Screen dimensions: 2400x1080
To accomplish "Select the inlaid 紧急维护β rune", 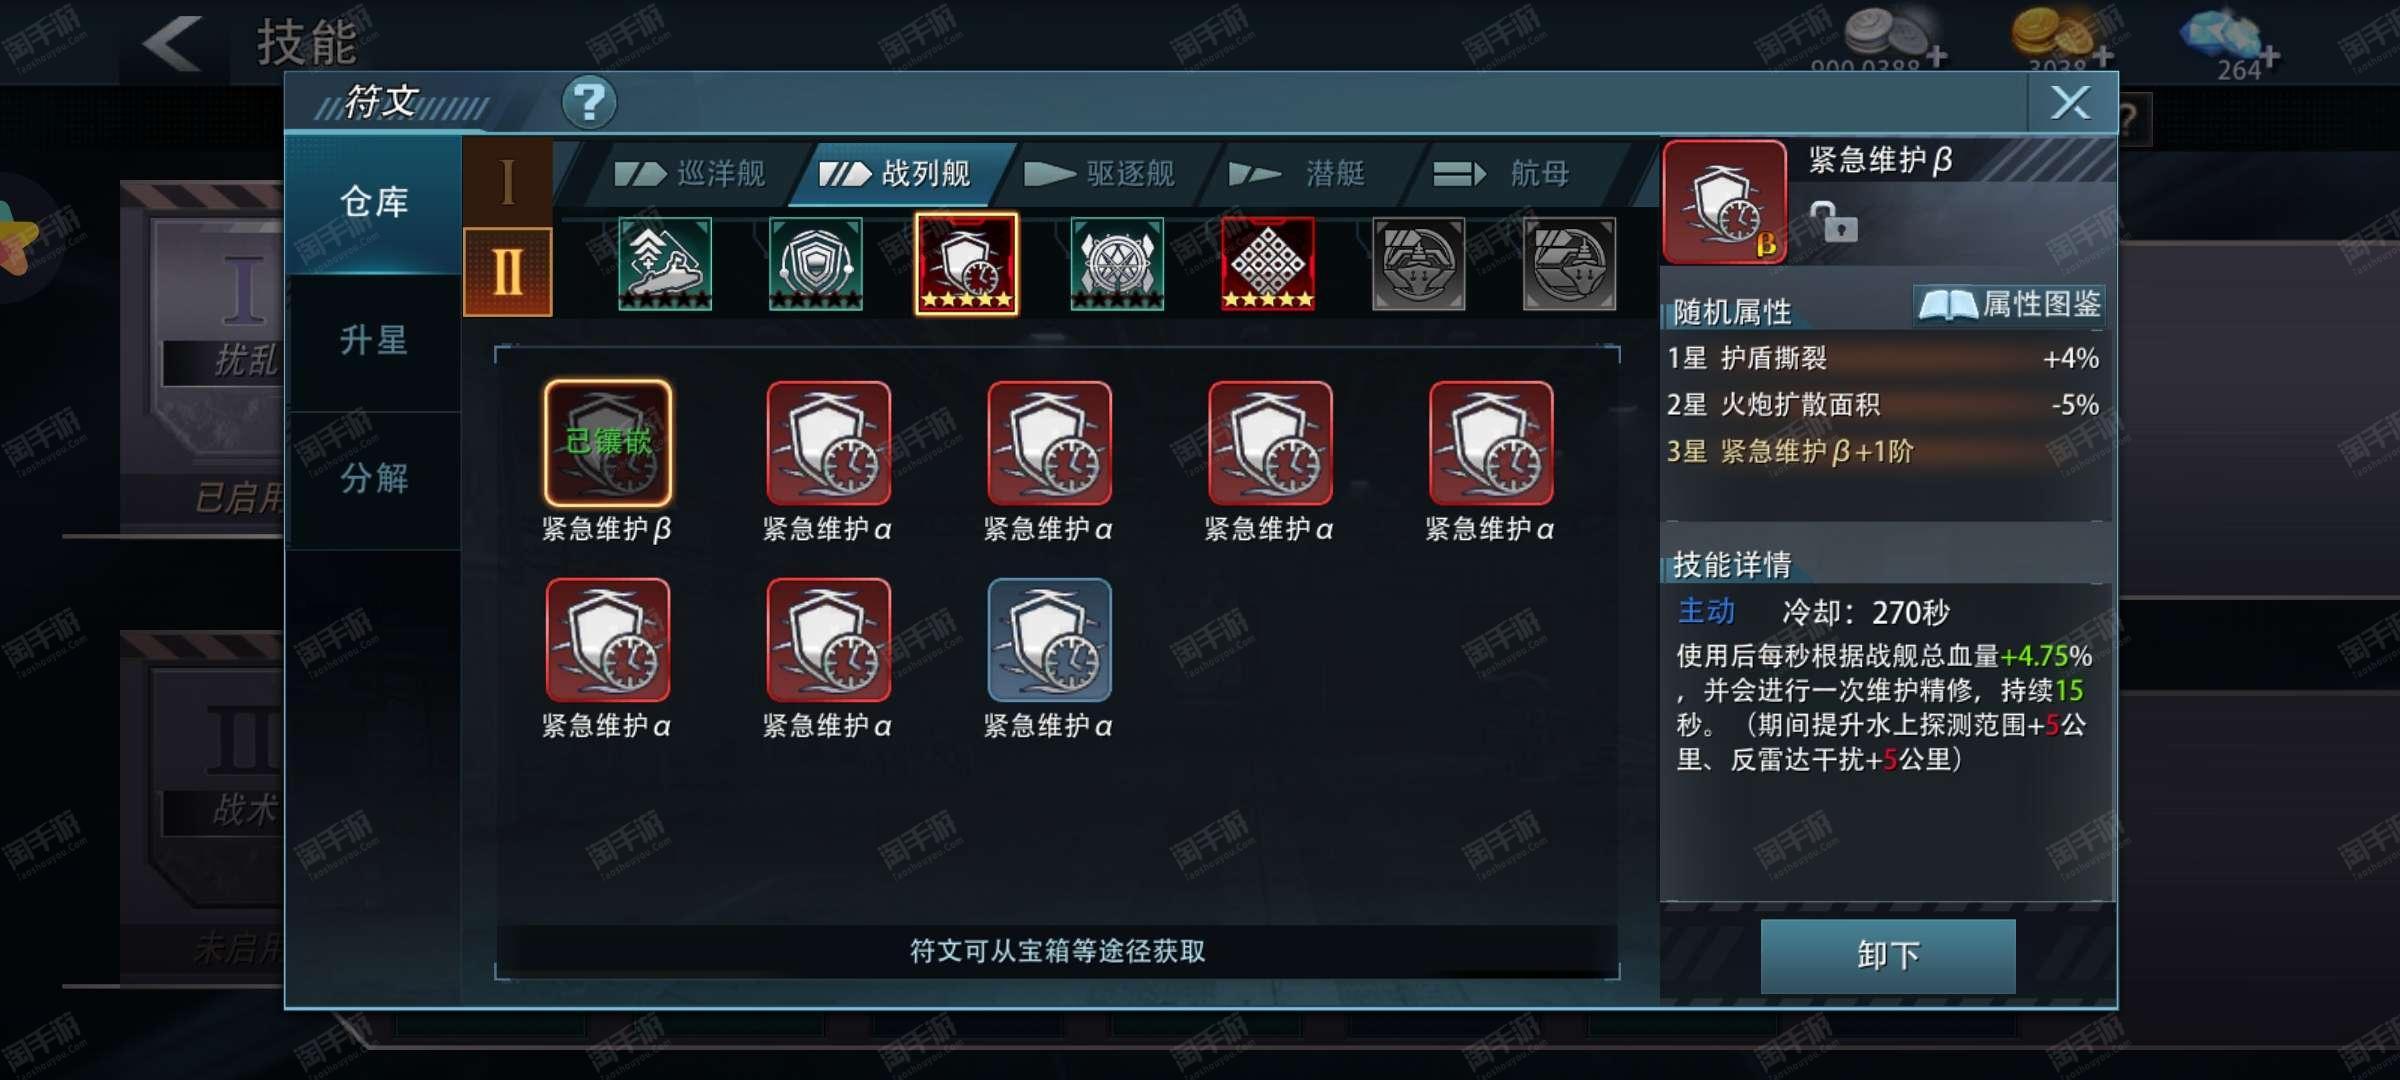I will (x=608, y=443).
